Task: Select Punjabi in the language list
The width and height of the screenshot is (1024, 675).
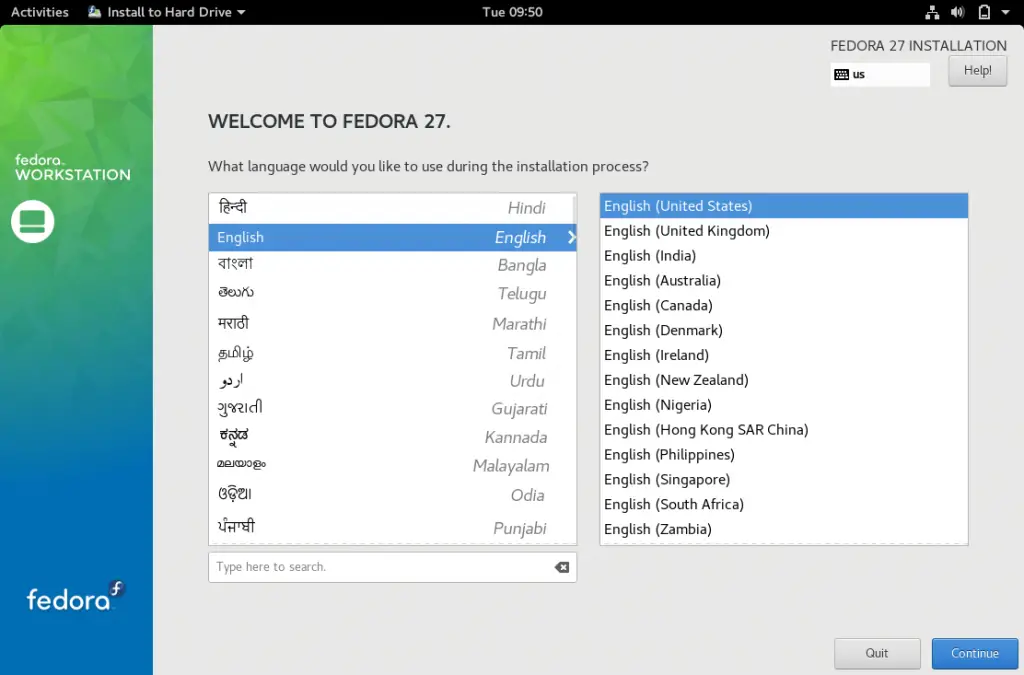Action: tap(392, 527)
